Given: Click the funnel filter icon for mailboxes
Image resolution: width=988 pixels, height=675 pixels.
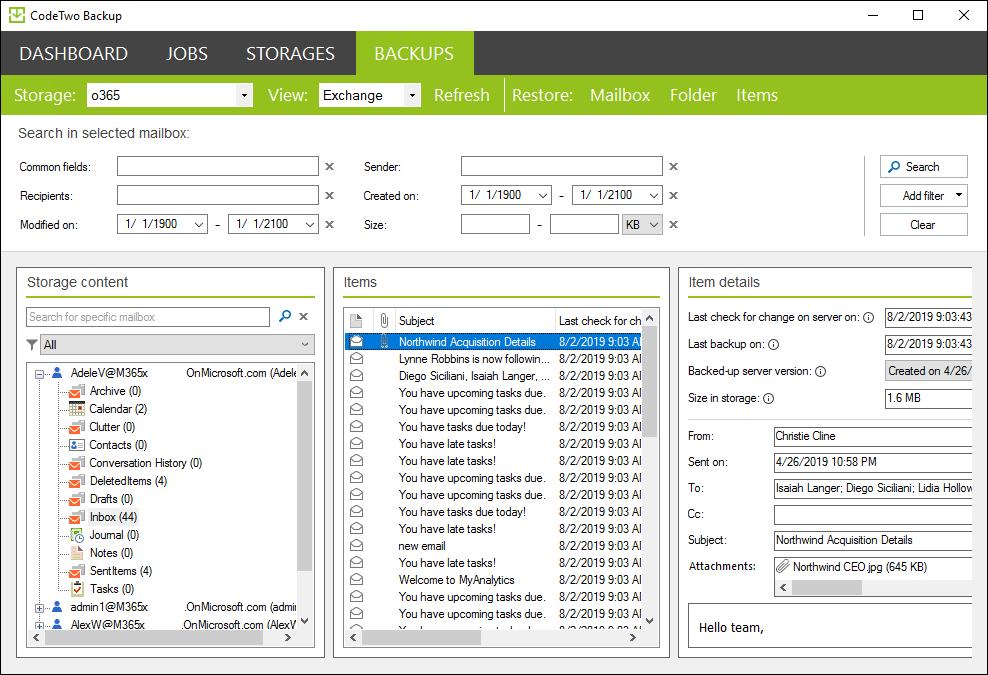Looking at the screenshot, I should point(32,345).
